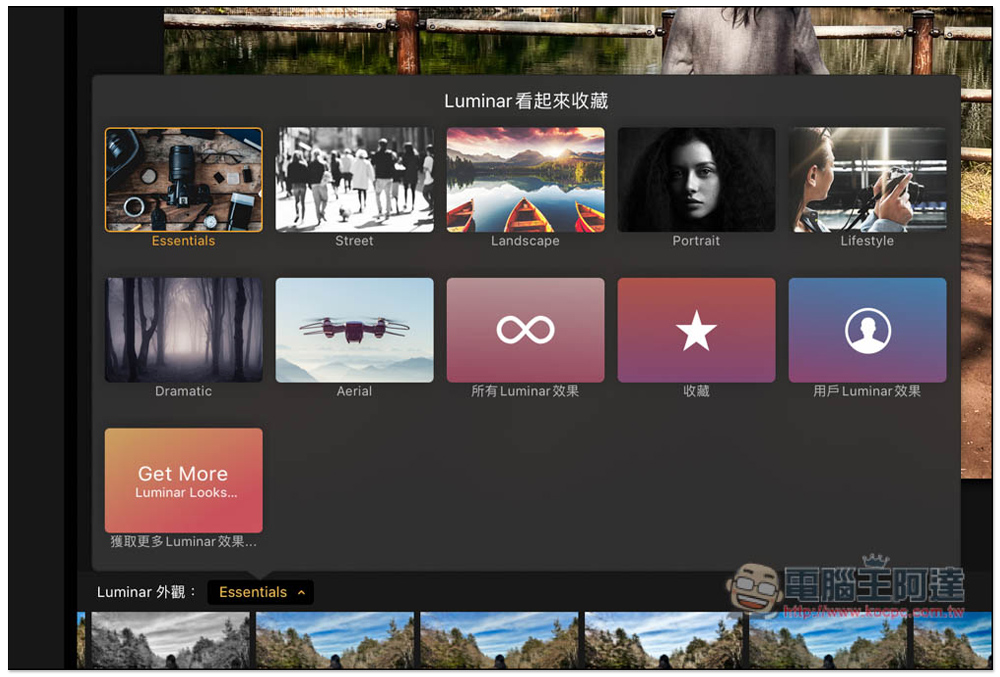This screenshot has width=1000, height=677.
Task: Open the 收藏 star favorites tile
Action: click(x=696, y=330)
